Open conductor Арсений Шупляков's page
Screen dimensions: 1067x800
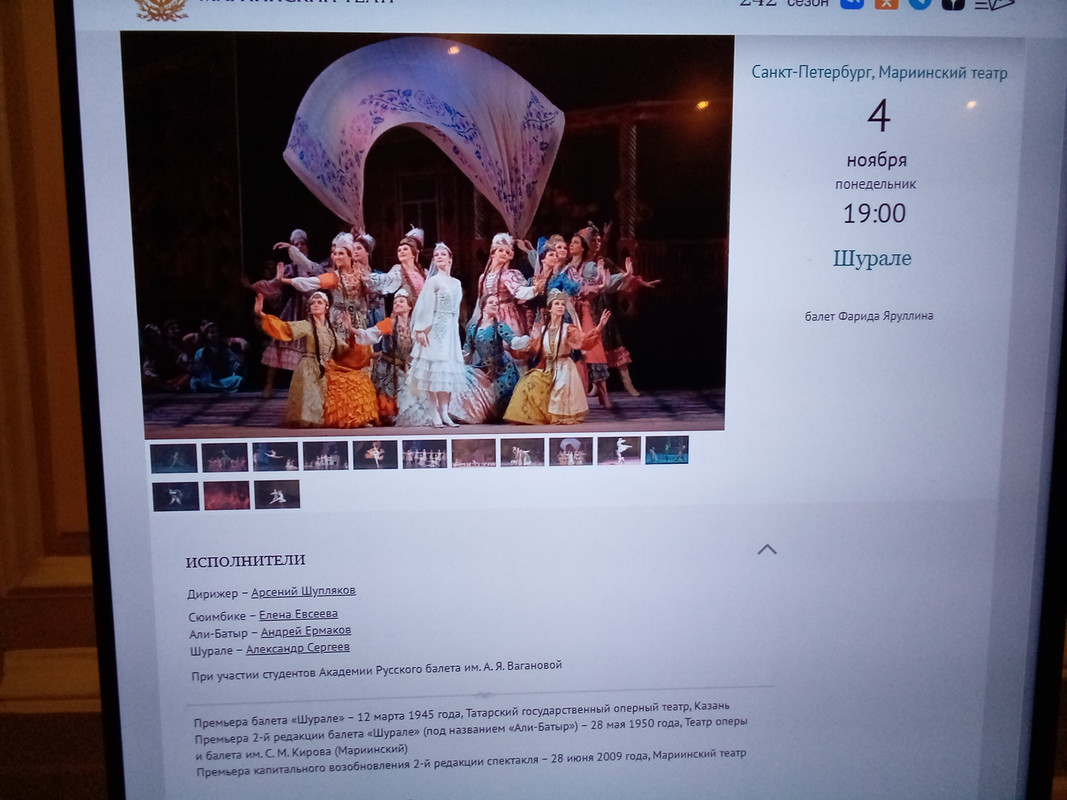303,591
